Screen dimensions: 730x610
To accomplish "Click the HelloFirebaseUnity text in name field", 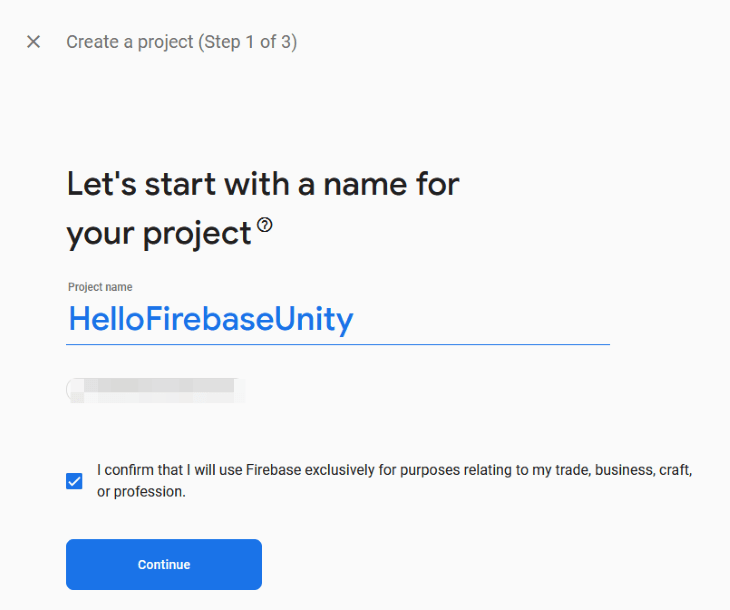I will click(x=211, y=320).
